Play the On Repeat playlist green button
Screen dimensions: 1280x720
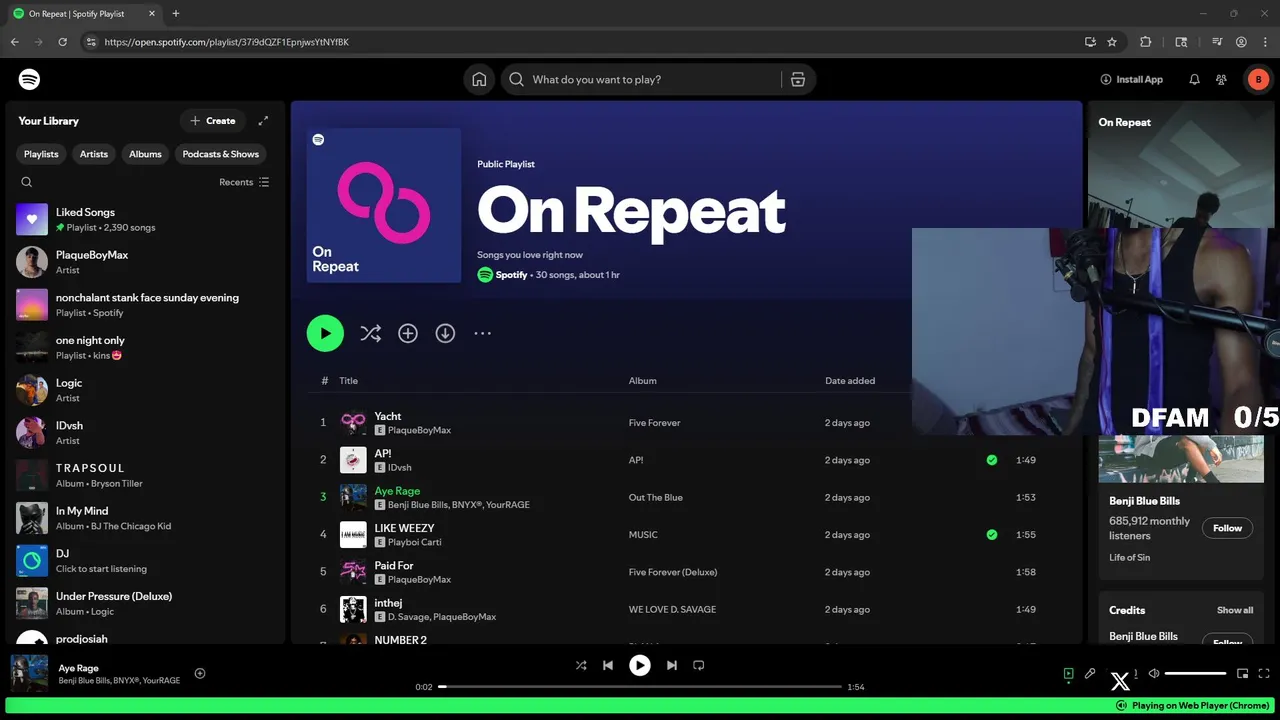[325, 333]
